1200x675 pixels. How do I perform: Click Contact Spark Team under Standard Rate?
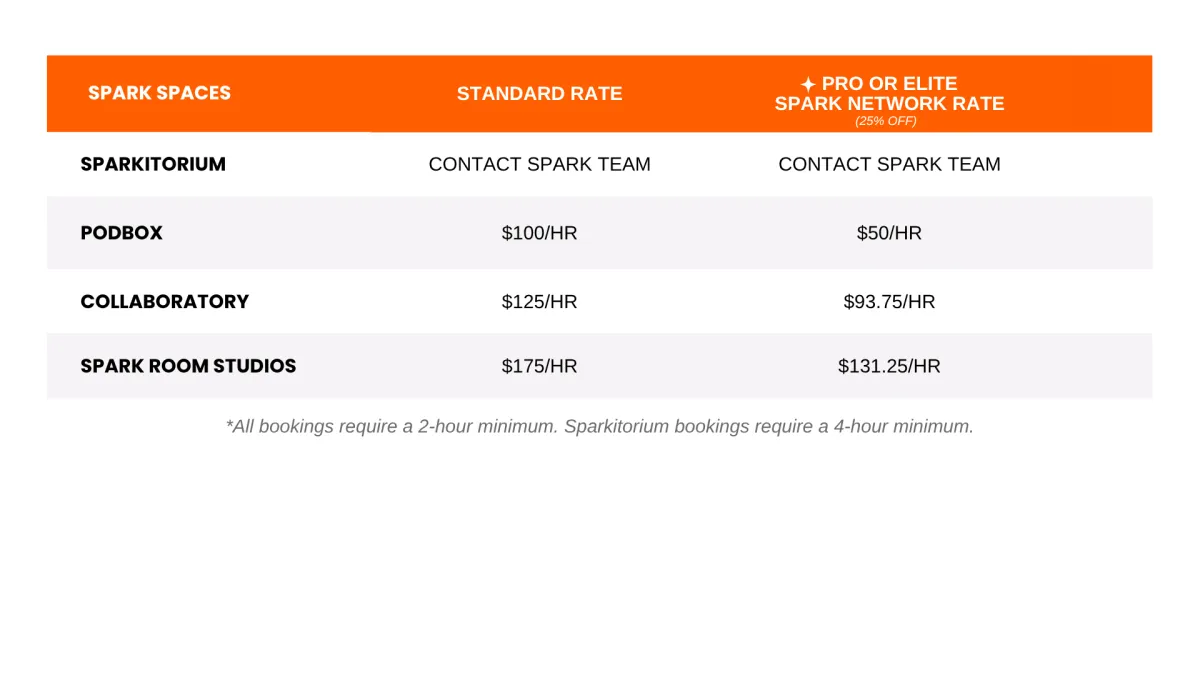[x=539, y=164]
